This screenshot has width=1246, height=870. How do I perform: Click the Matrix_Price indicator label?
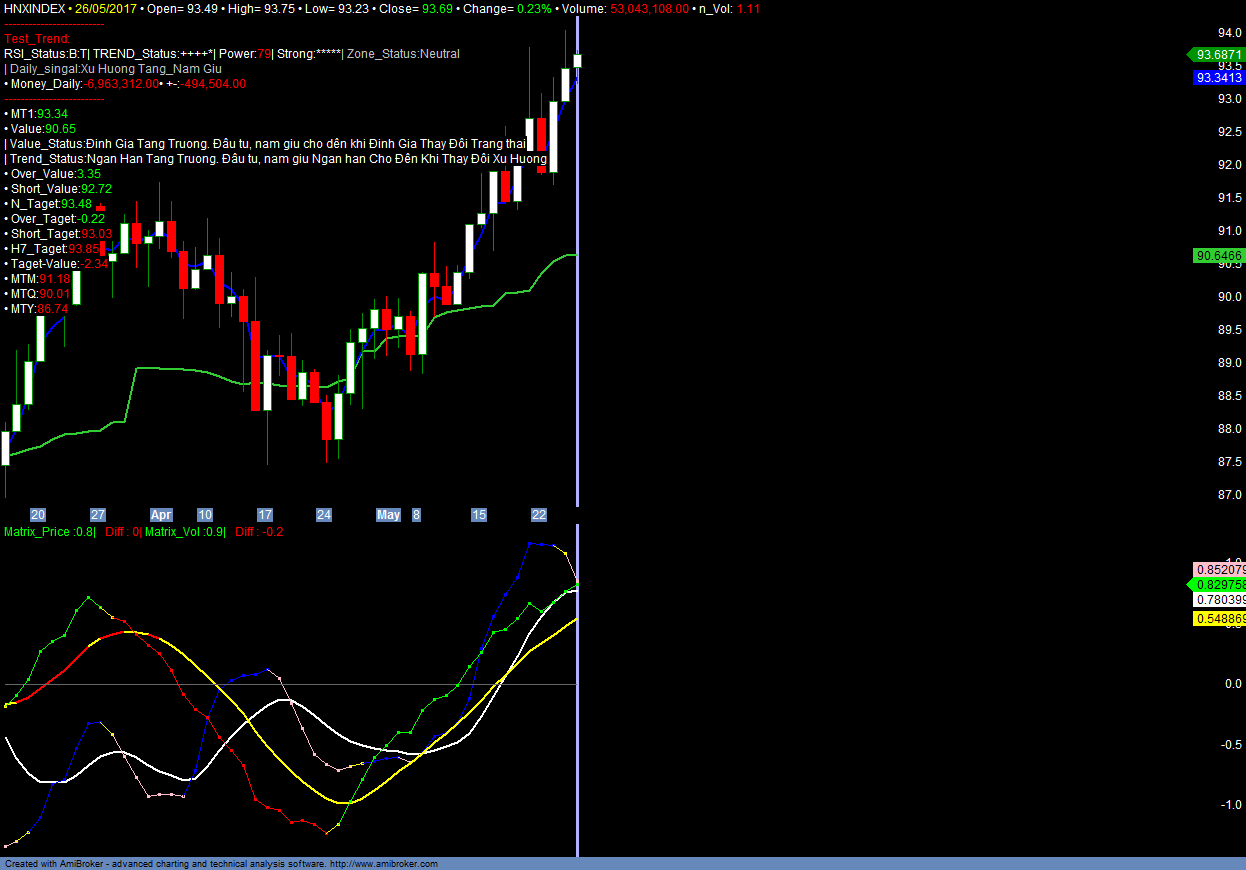pyautogui.click(x=49, y=532)
